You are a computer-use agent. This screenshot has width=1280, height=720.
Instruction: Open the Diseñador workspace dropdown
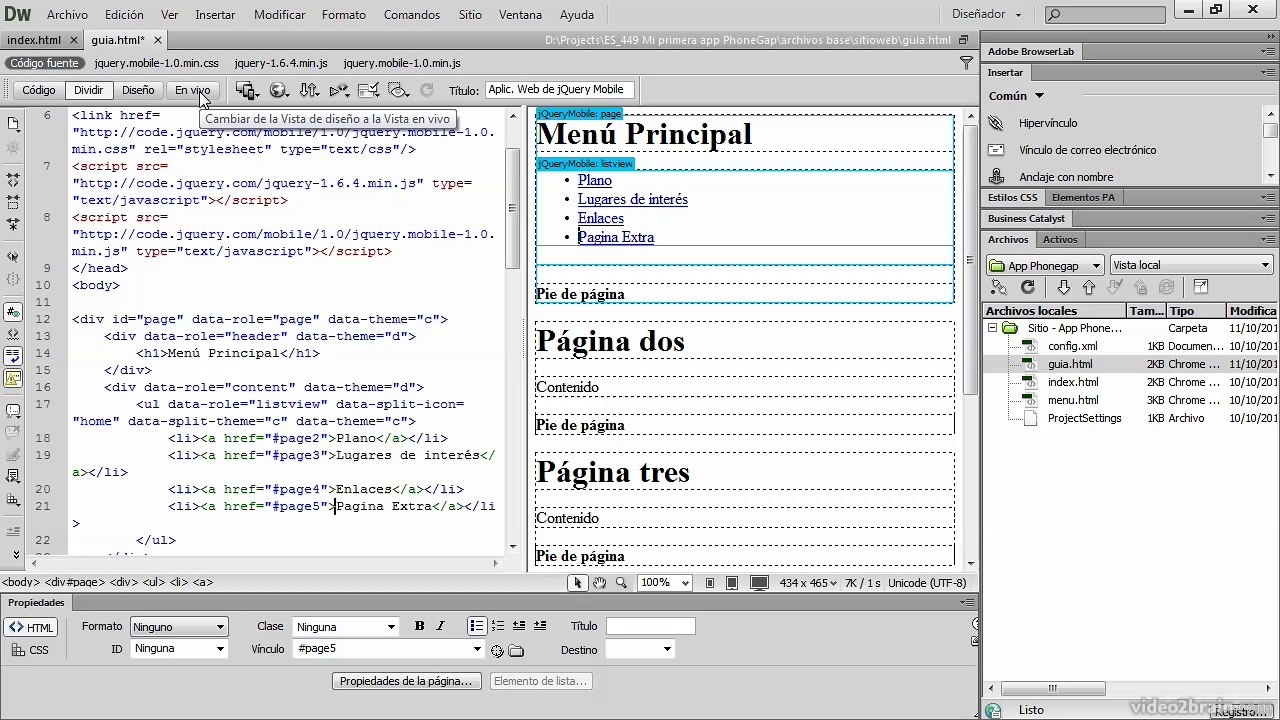click(x=987, y=14)
